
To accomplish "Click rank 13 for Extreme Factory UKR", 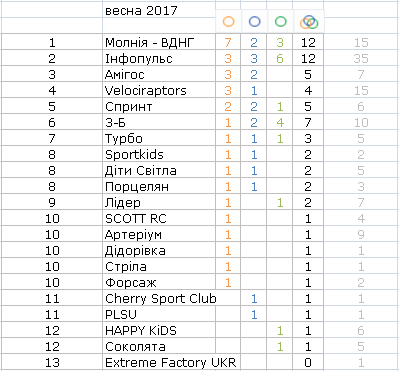I will pyautogui.click(x=52, y=362).
